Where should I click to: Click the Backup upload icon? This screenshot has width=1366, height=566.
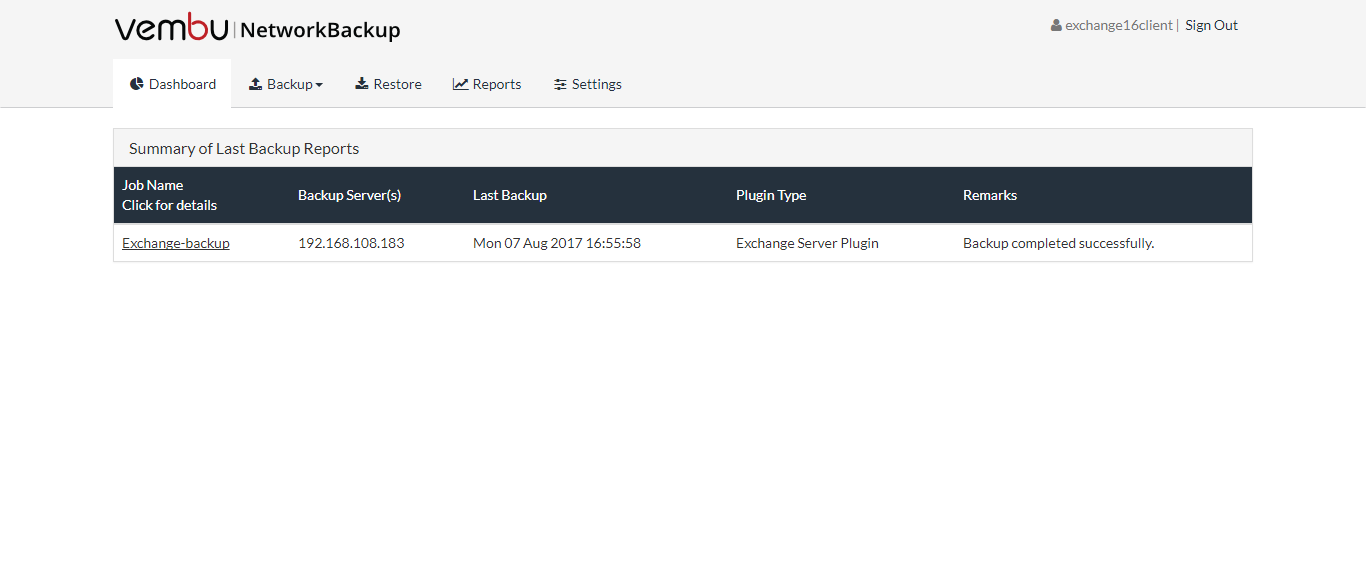point(255,84)
